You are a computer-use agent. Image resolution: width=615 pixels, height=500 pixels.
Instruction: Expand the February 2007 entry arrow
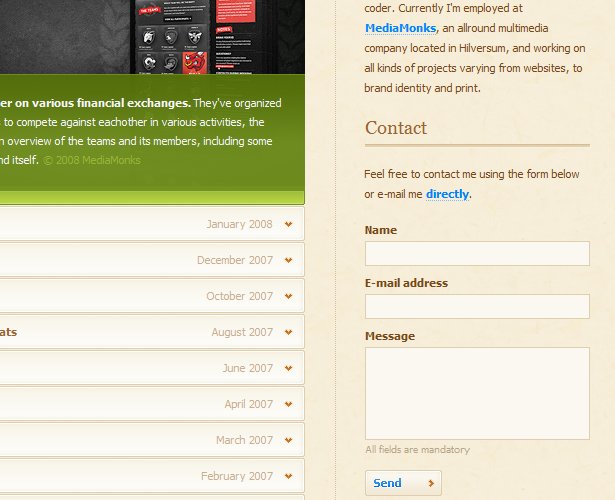[x=289, y=476]
